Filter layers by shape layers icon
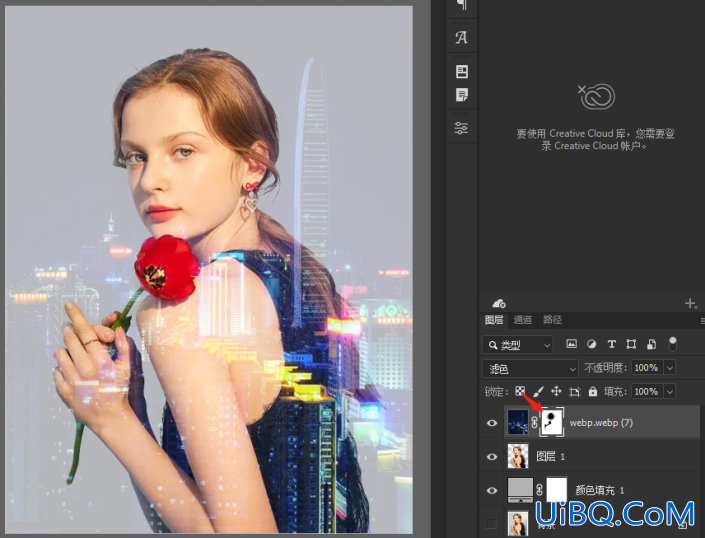 coord(631,344)
